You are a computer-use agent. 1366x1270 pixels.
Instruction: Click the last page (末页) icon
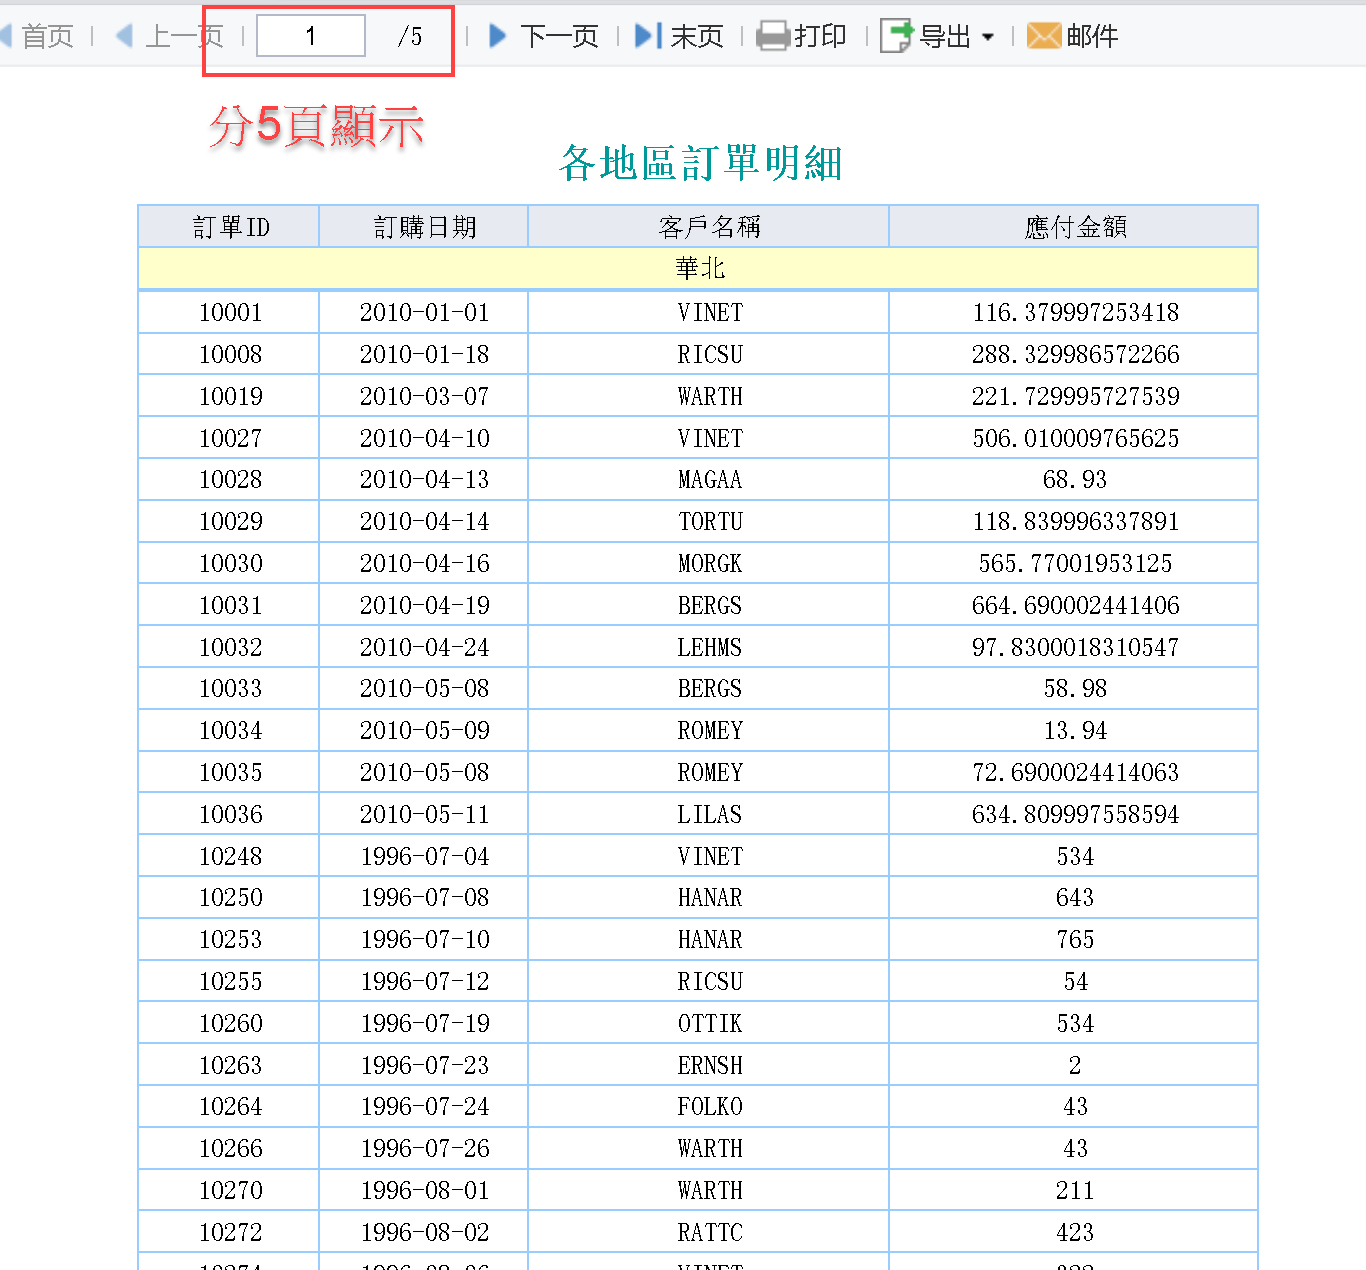tap(648, 37)
